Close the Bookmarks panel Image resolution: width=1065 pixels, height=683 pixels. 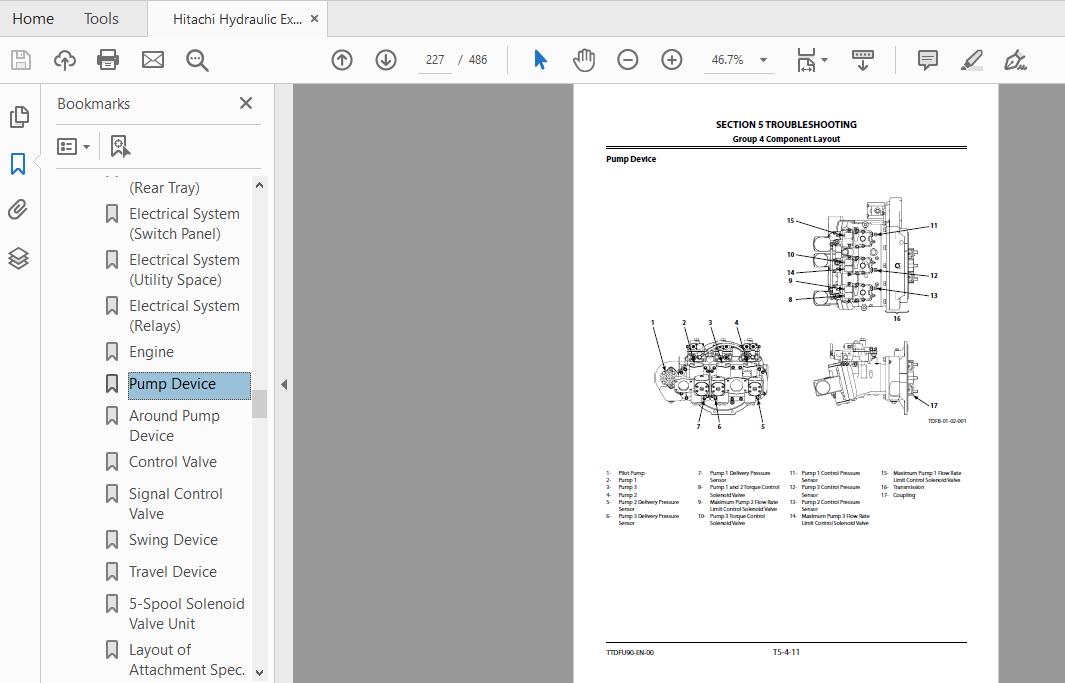(x=246, y=103)
